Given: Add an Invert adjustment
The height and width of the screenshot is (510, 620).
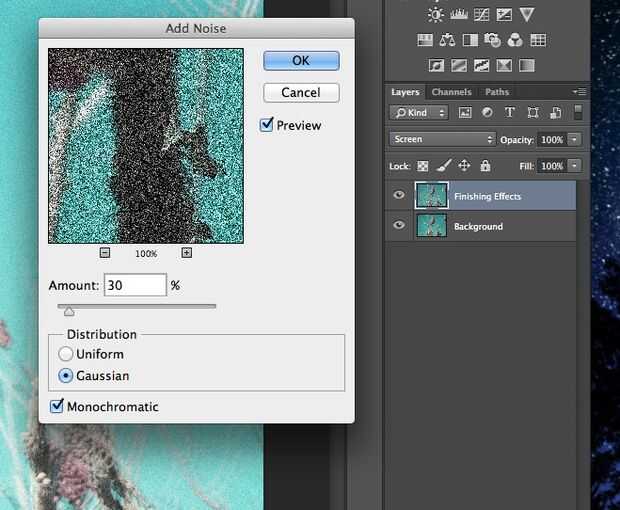Looking at the screenshot, I should tap(436, 65).
